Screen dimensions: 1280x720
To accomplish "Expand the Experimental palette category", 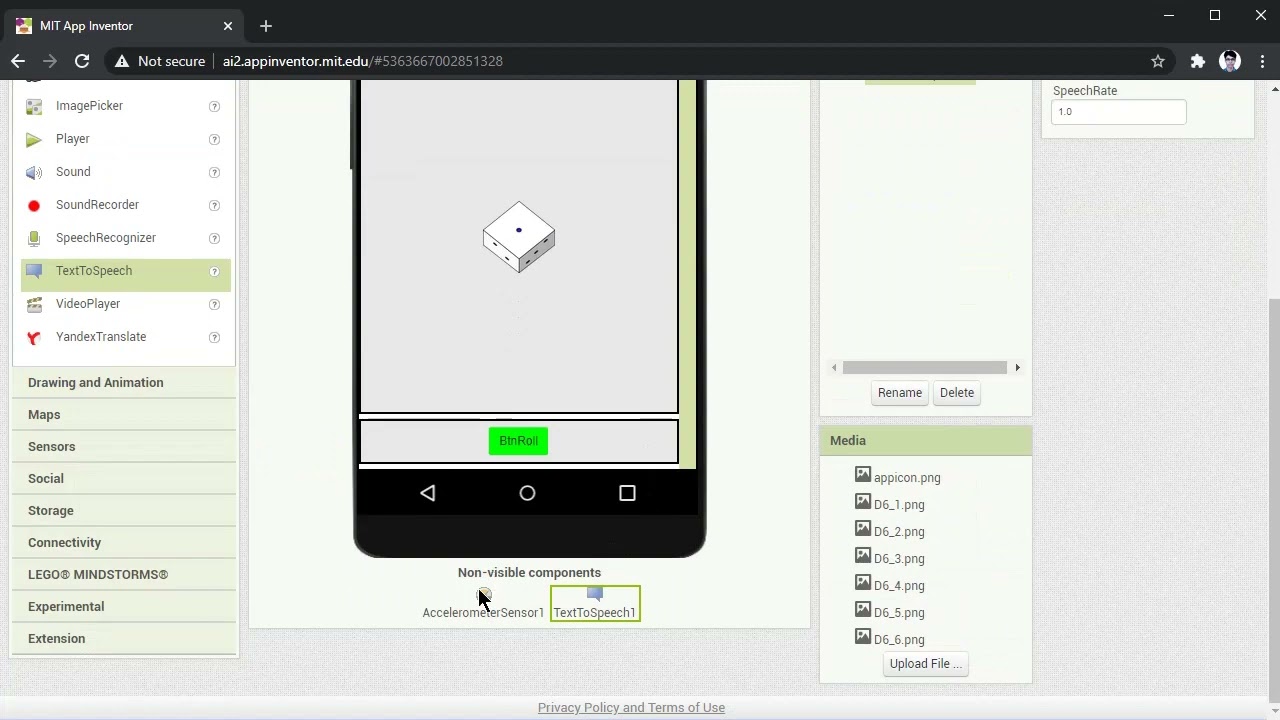I will point(124,607).
